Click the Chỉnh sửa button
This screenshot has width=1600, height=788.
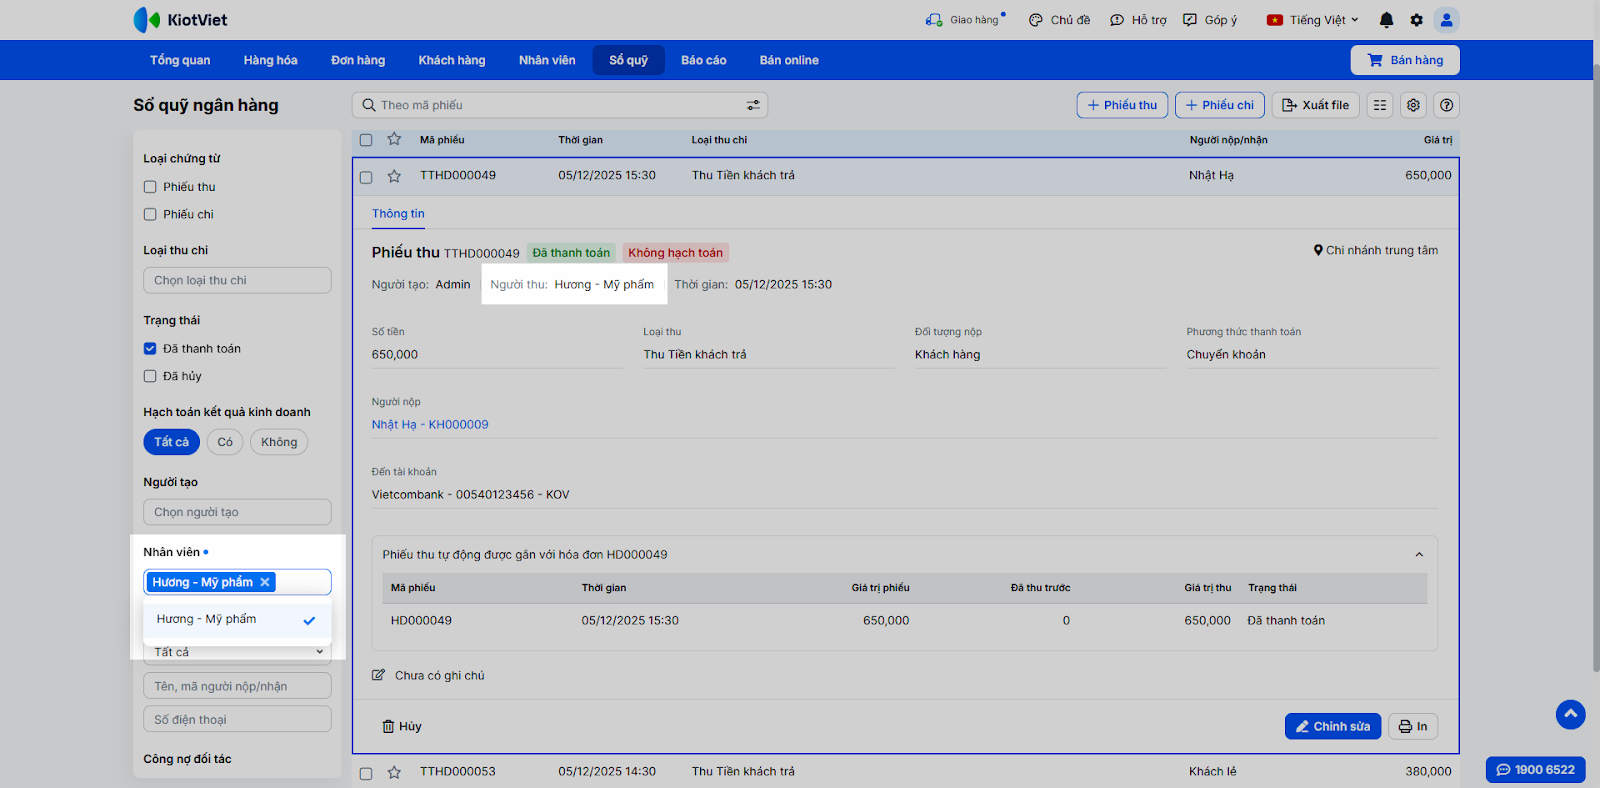pyautogui.click(x=1332, y=726)
